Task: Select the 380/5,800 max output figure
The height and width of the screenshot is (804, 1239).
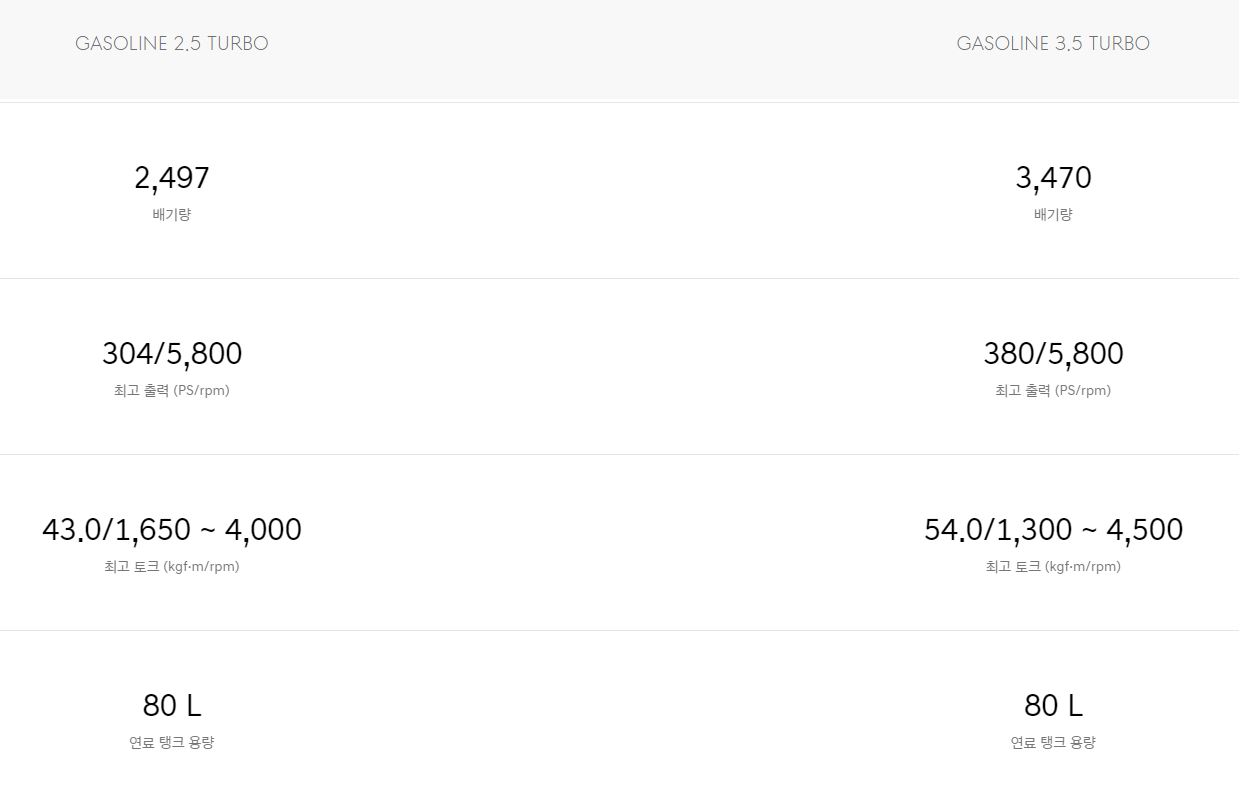Action: click(x=1053, y=354)
